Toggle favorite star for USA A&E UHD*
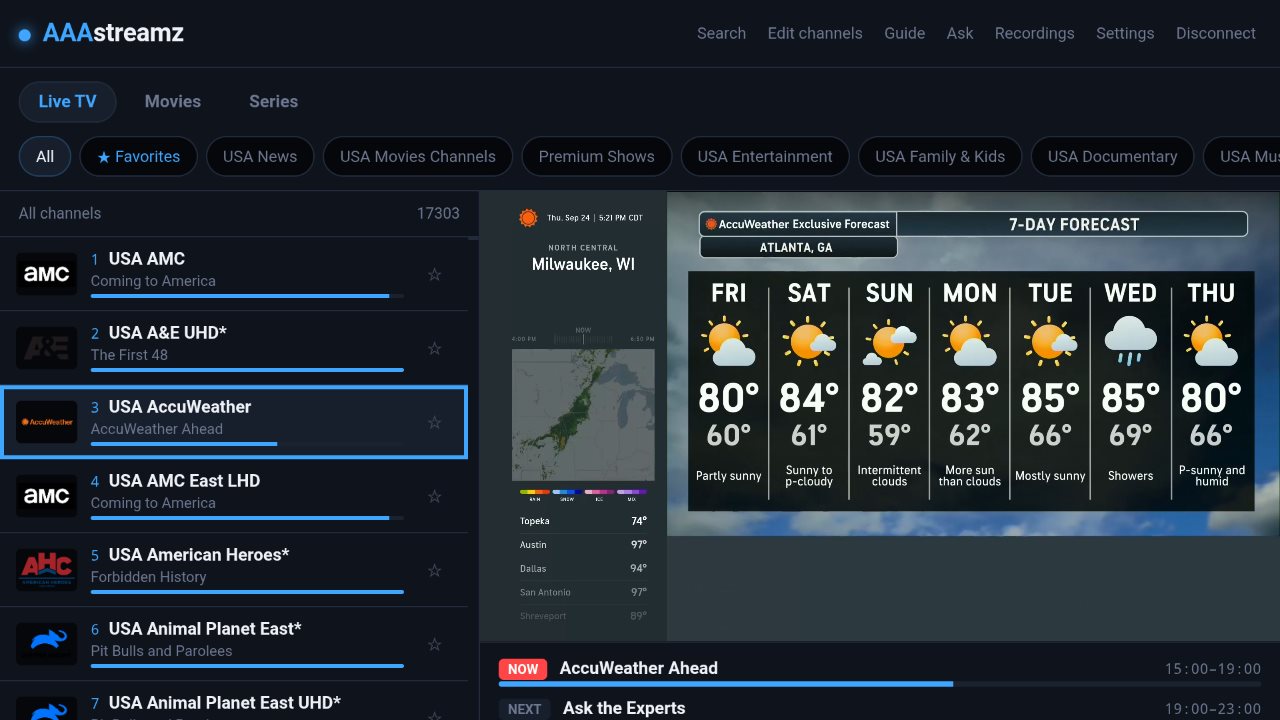The width and height of the screenshot is (1280, 720). point(434,348)
